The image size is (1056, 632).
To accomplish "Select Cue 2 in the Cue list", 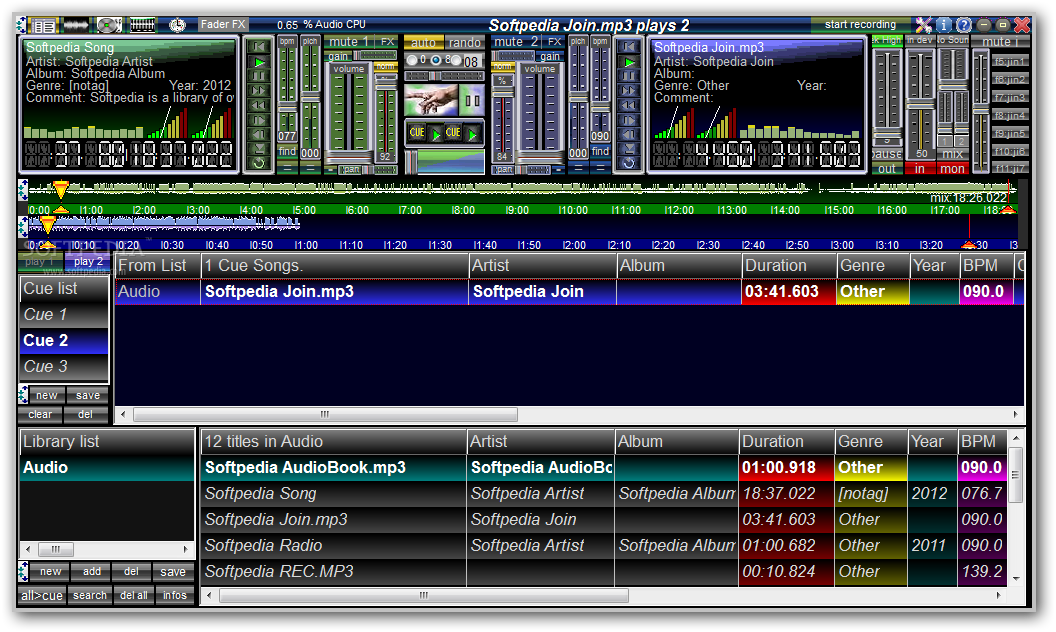I will coord(64,340).
